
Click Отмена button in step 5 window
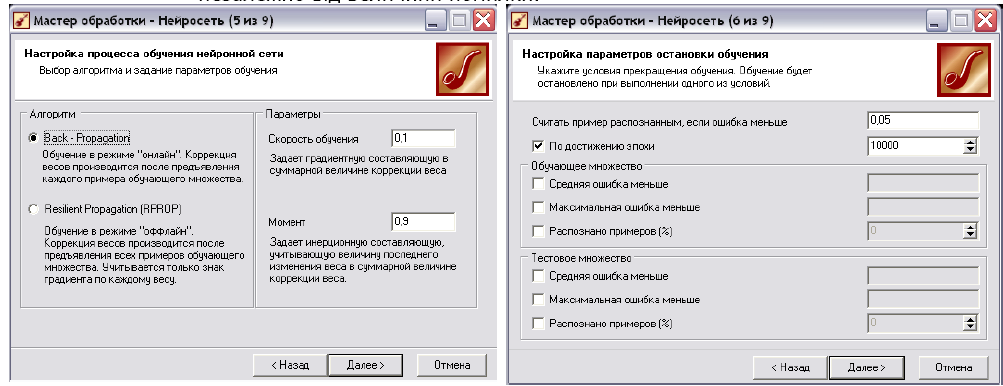[452, 366]
